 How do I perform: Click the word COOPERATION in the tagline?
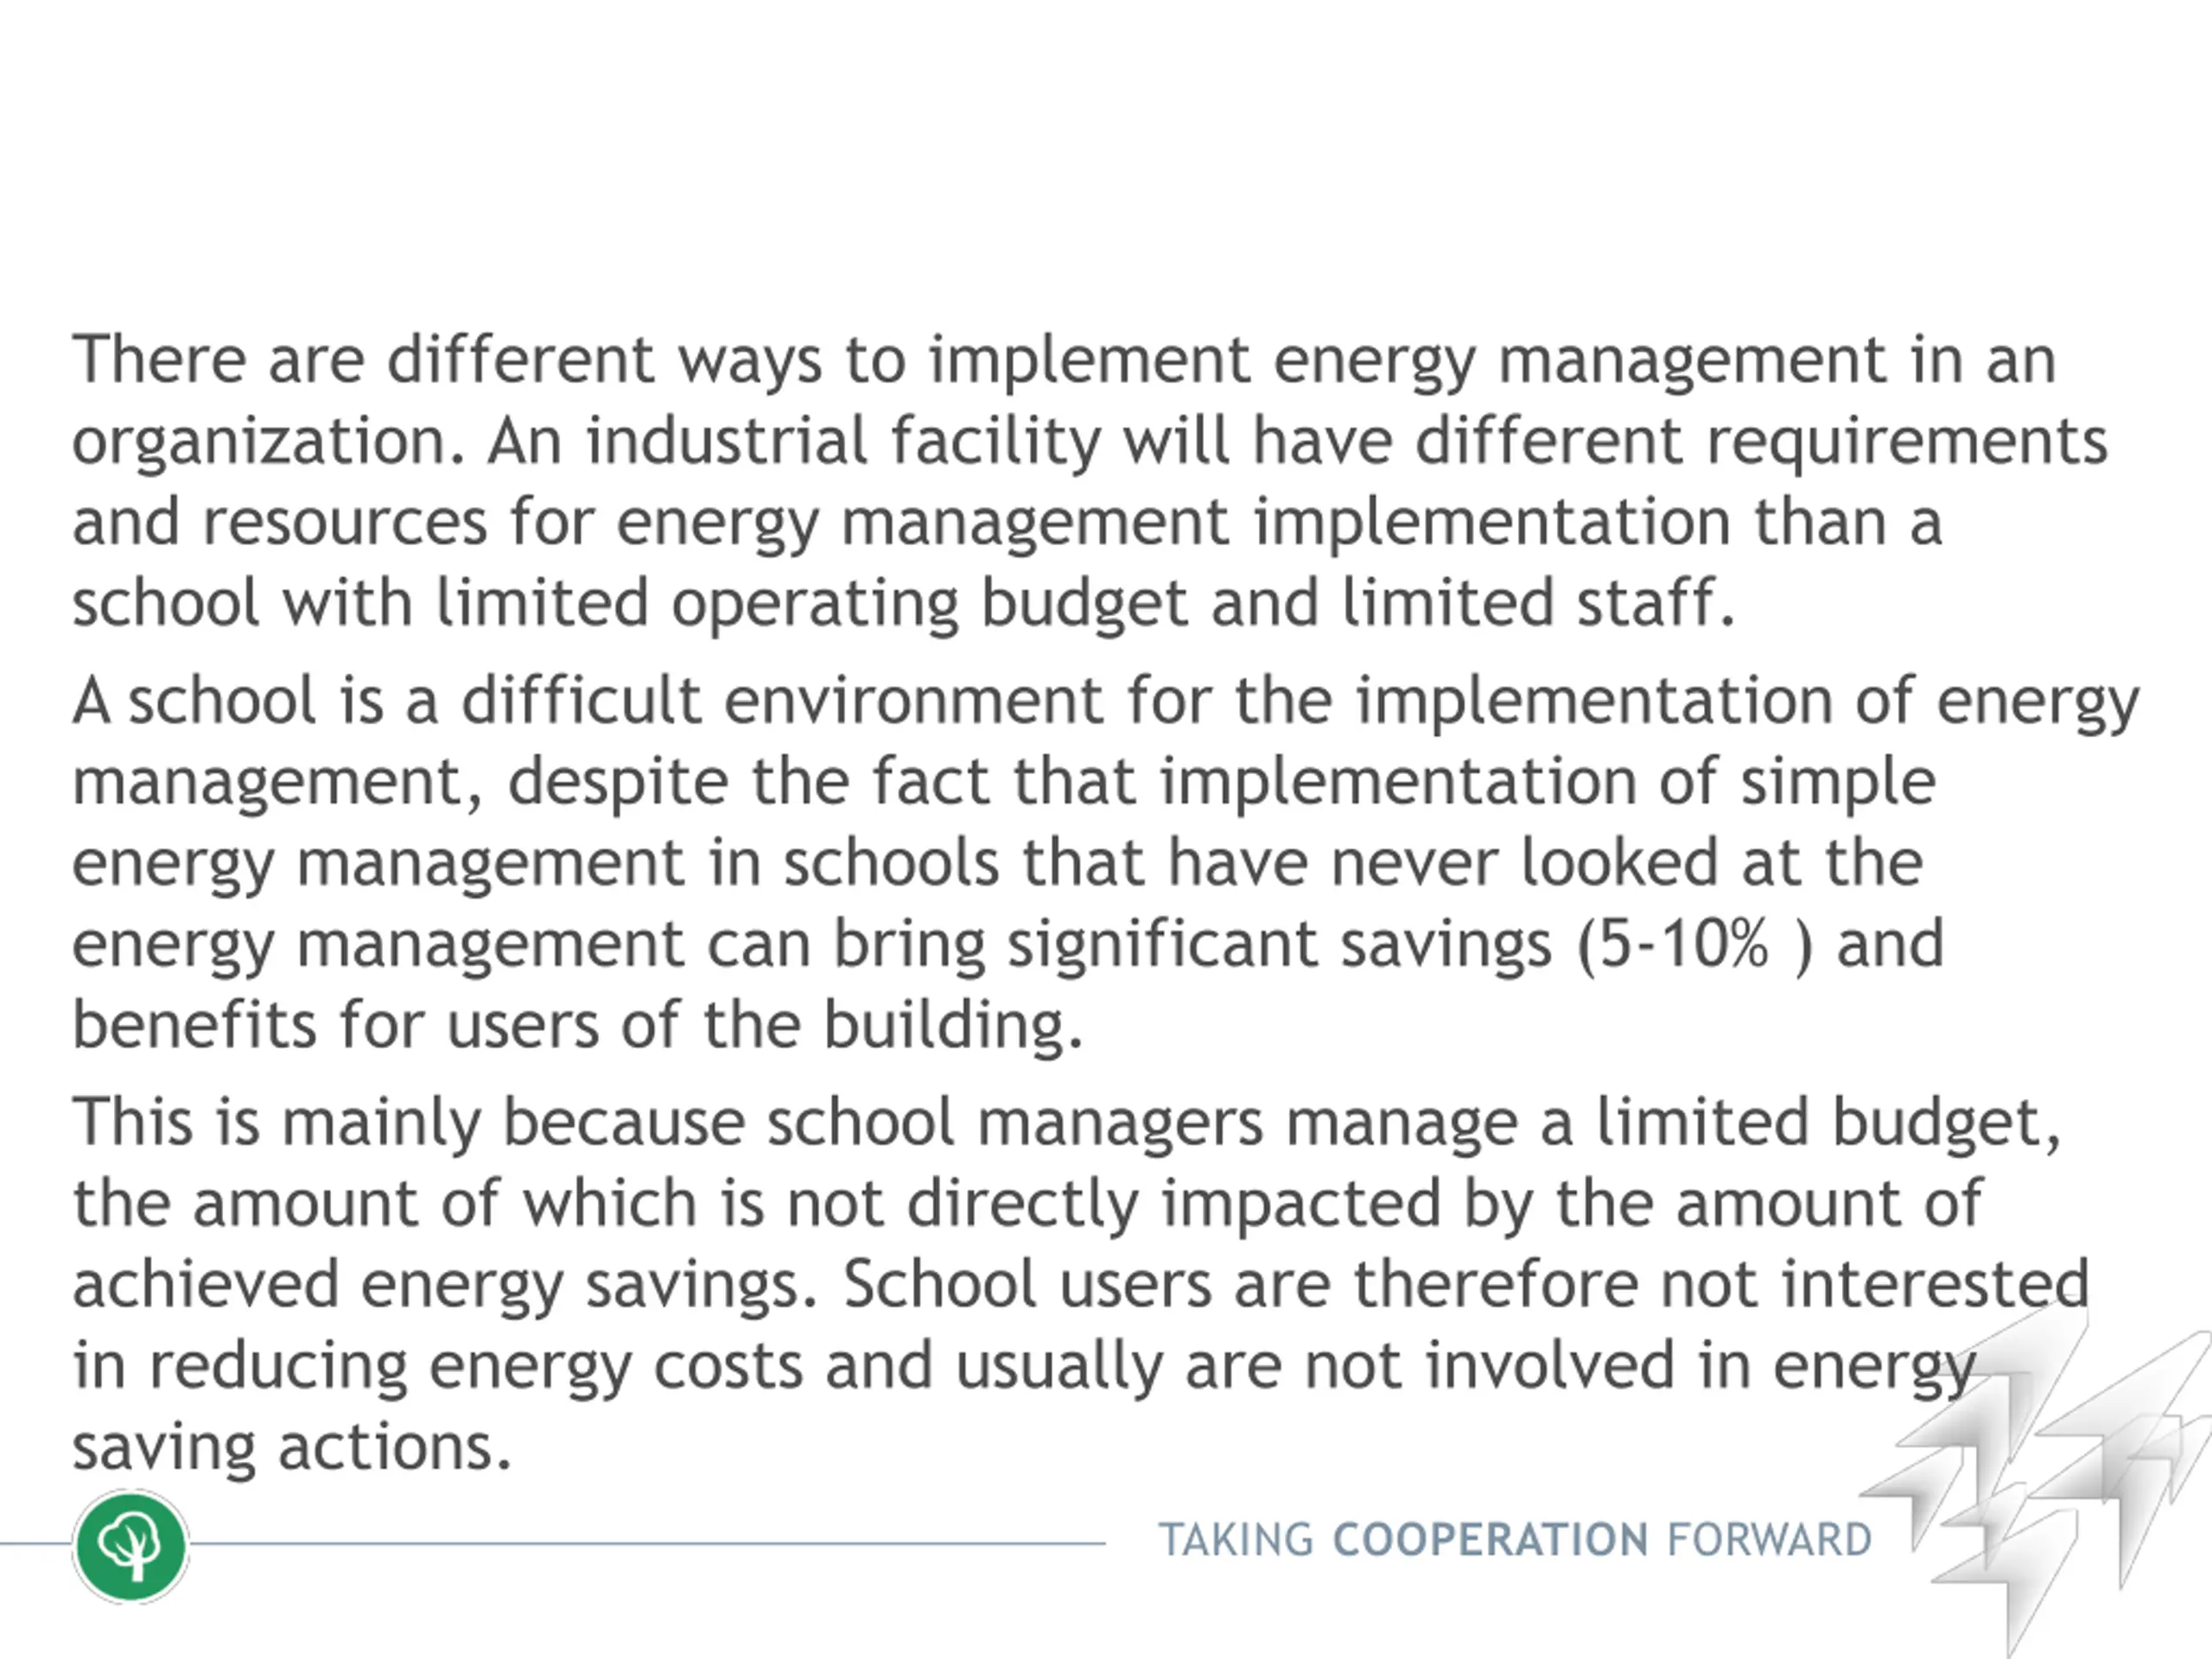click(x=1491, y=1540)
